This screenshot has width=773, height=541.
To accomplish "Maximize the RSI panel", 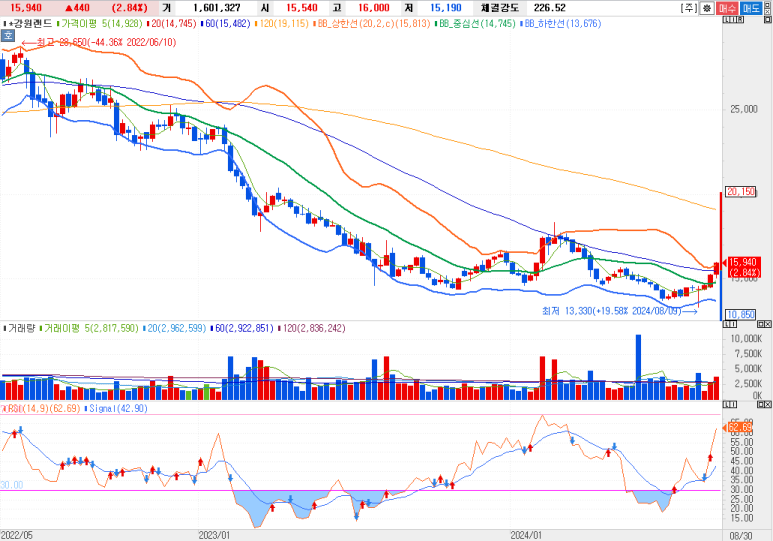I will (760, 404).
